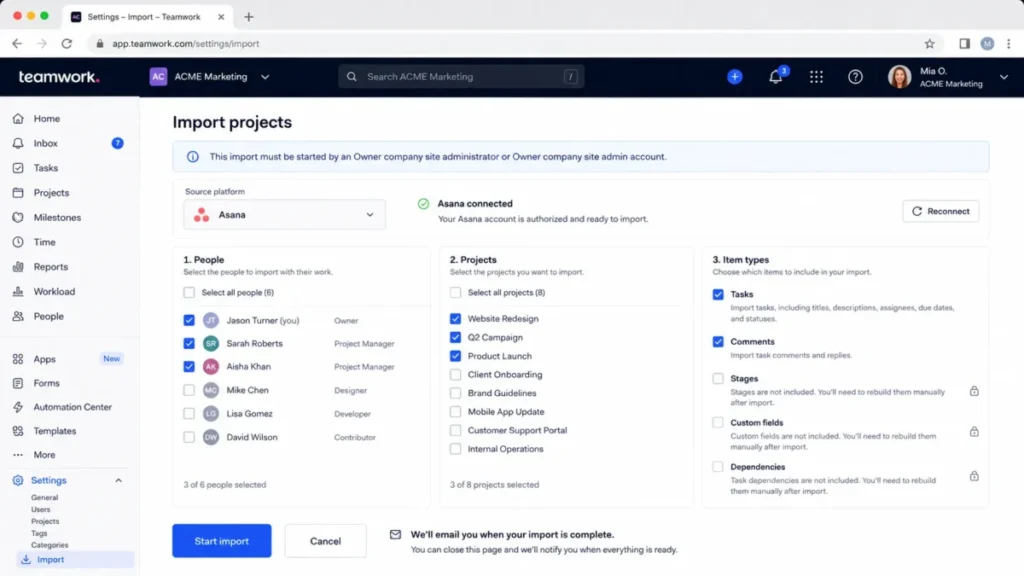Select Import settings submenu item
This screenshot has height=576, width=1024.
(75, 560)
